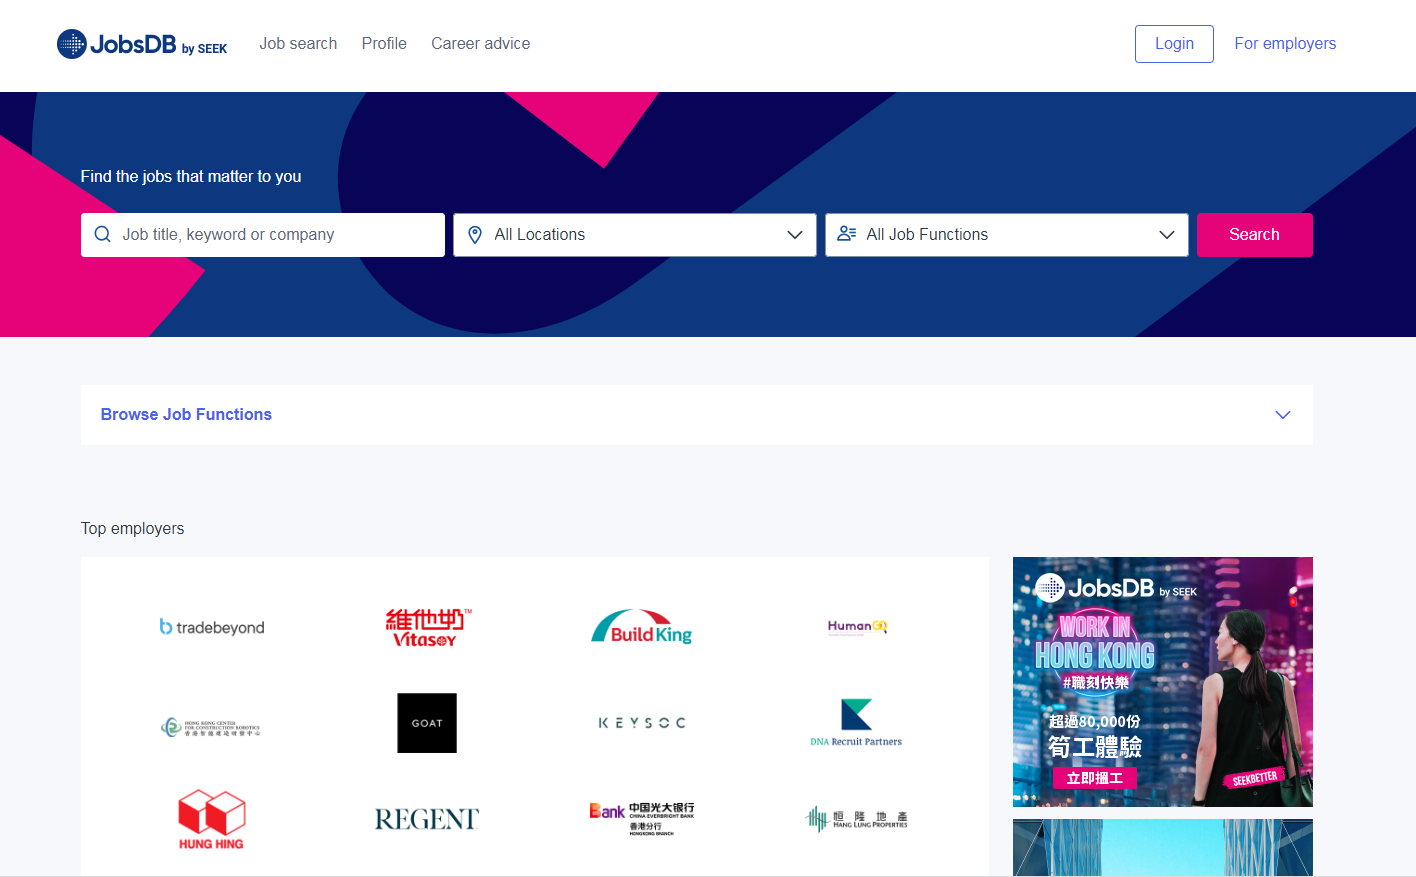Screen dimensions: 1416x877
Task: Open the Profile menu item
Action: coord(384,44)
